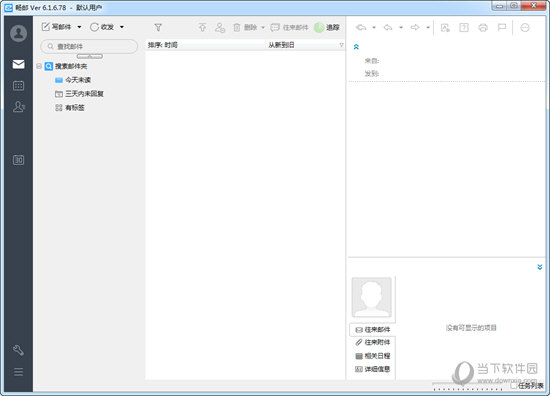Click the 排序: 时间 sort header

click(x=163, y=45)
